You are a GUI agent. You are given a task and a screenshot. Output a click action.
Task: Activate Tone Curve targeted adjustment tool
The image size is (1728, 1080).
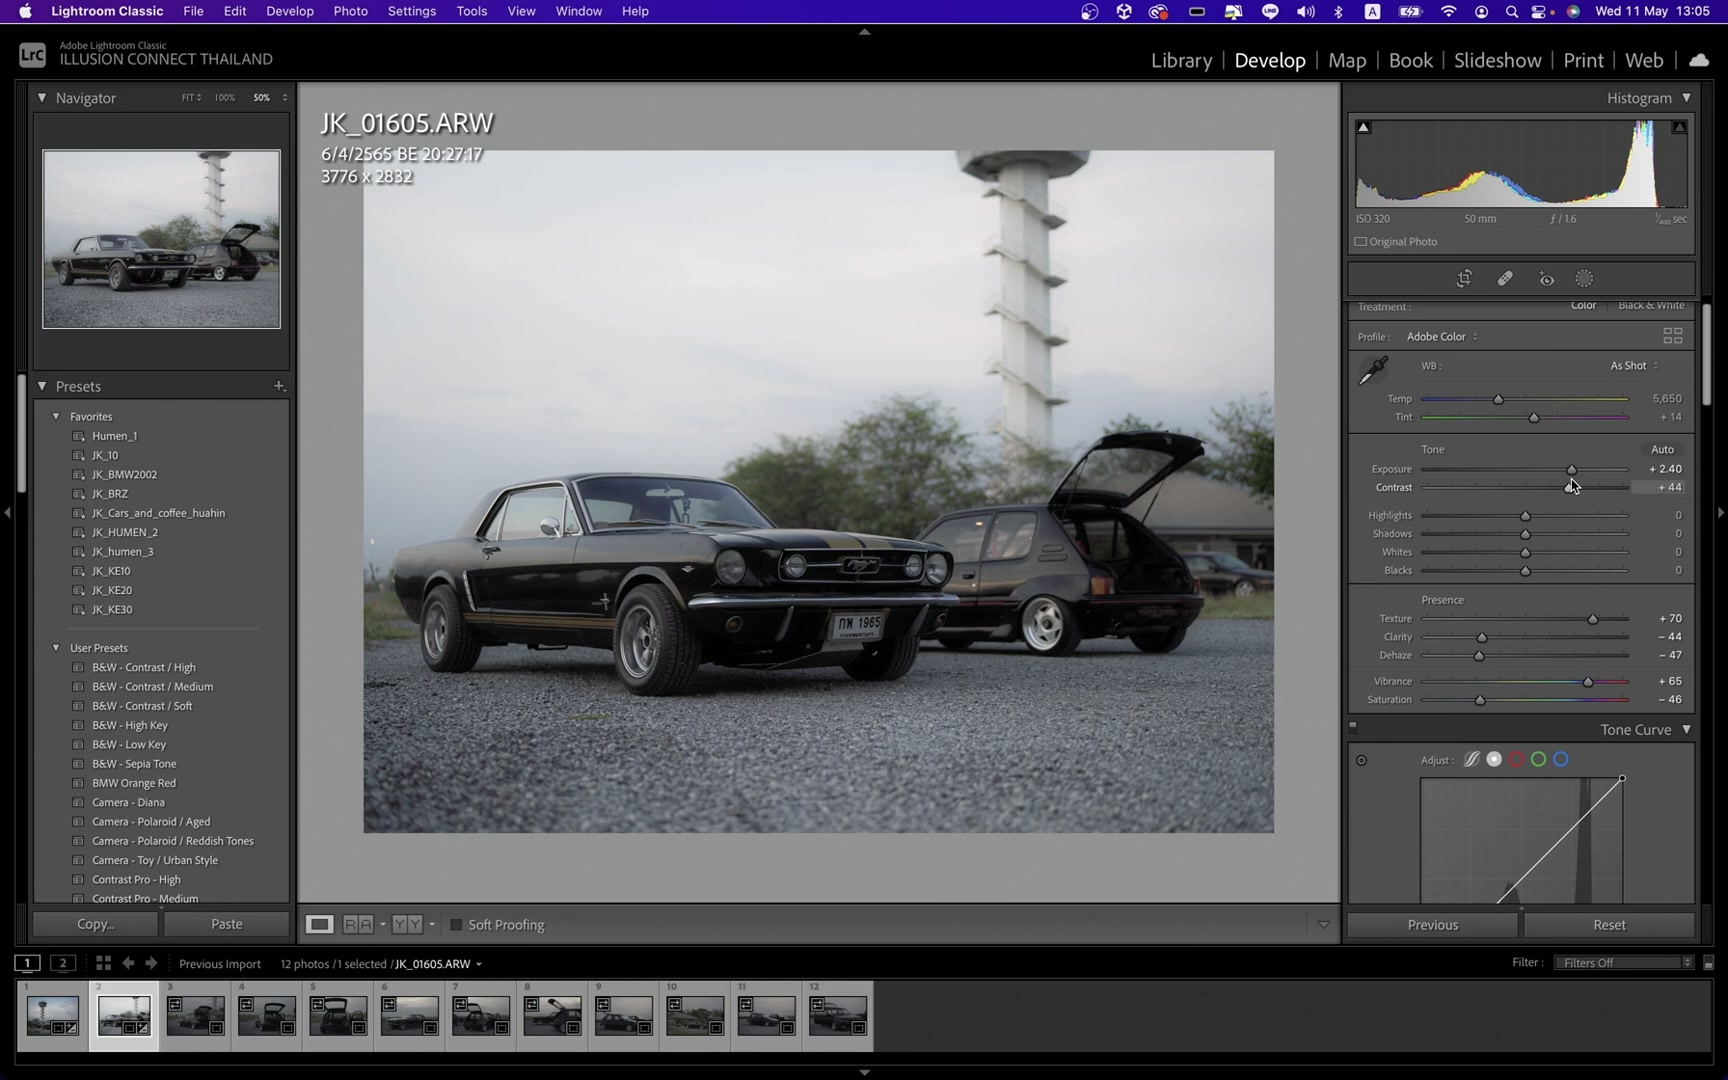pyautogui.click(x=1361, y=760)
